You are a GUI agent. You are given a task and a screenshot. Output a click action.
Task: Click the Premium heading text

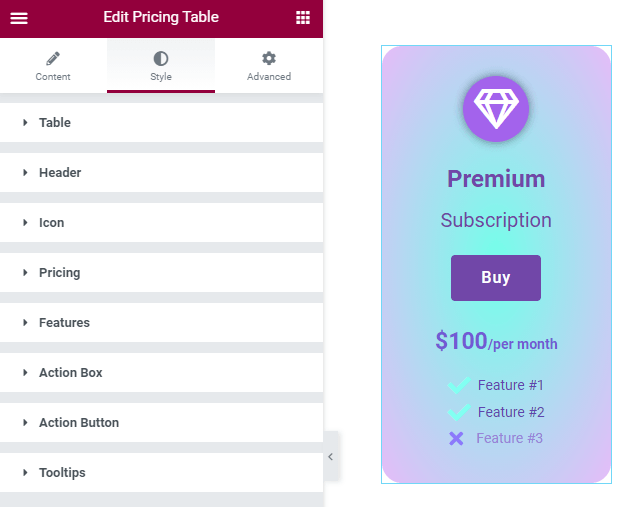click(496, 179)
